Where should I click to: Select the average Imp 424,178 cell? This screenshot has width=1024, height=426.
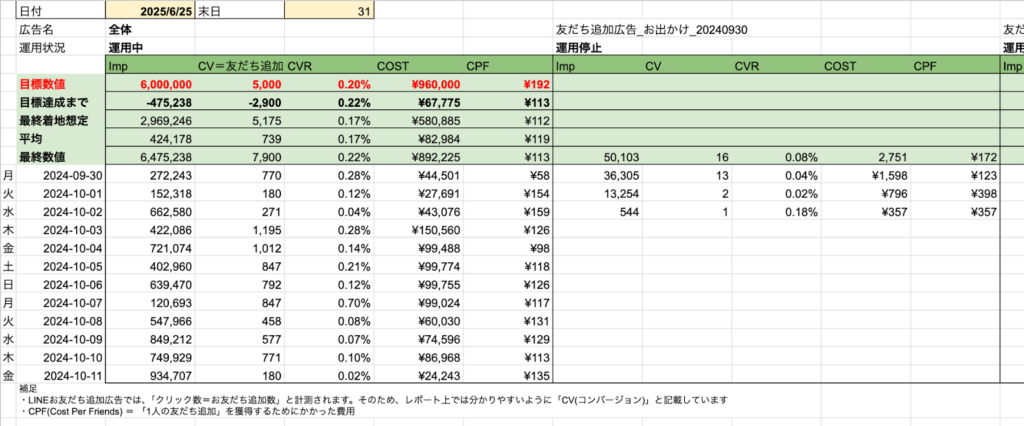(x=150, y=139)
